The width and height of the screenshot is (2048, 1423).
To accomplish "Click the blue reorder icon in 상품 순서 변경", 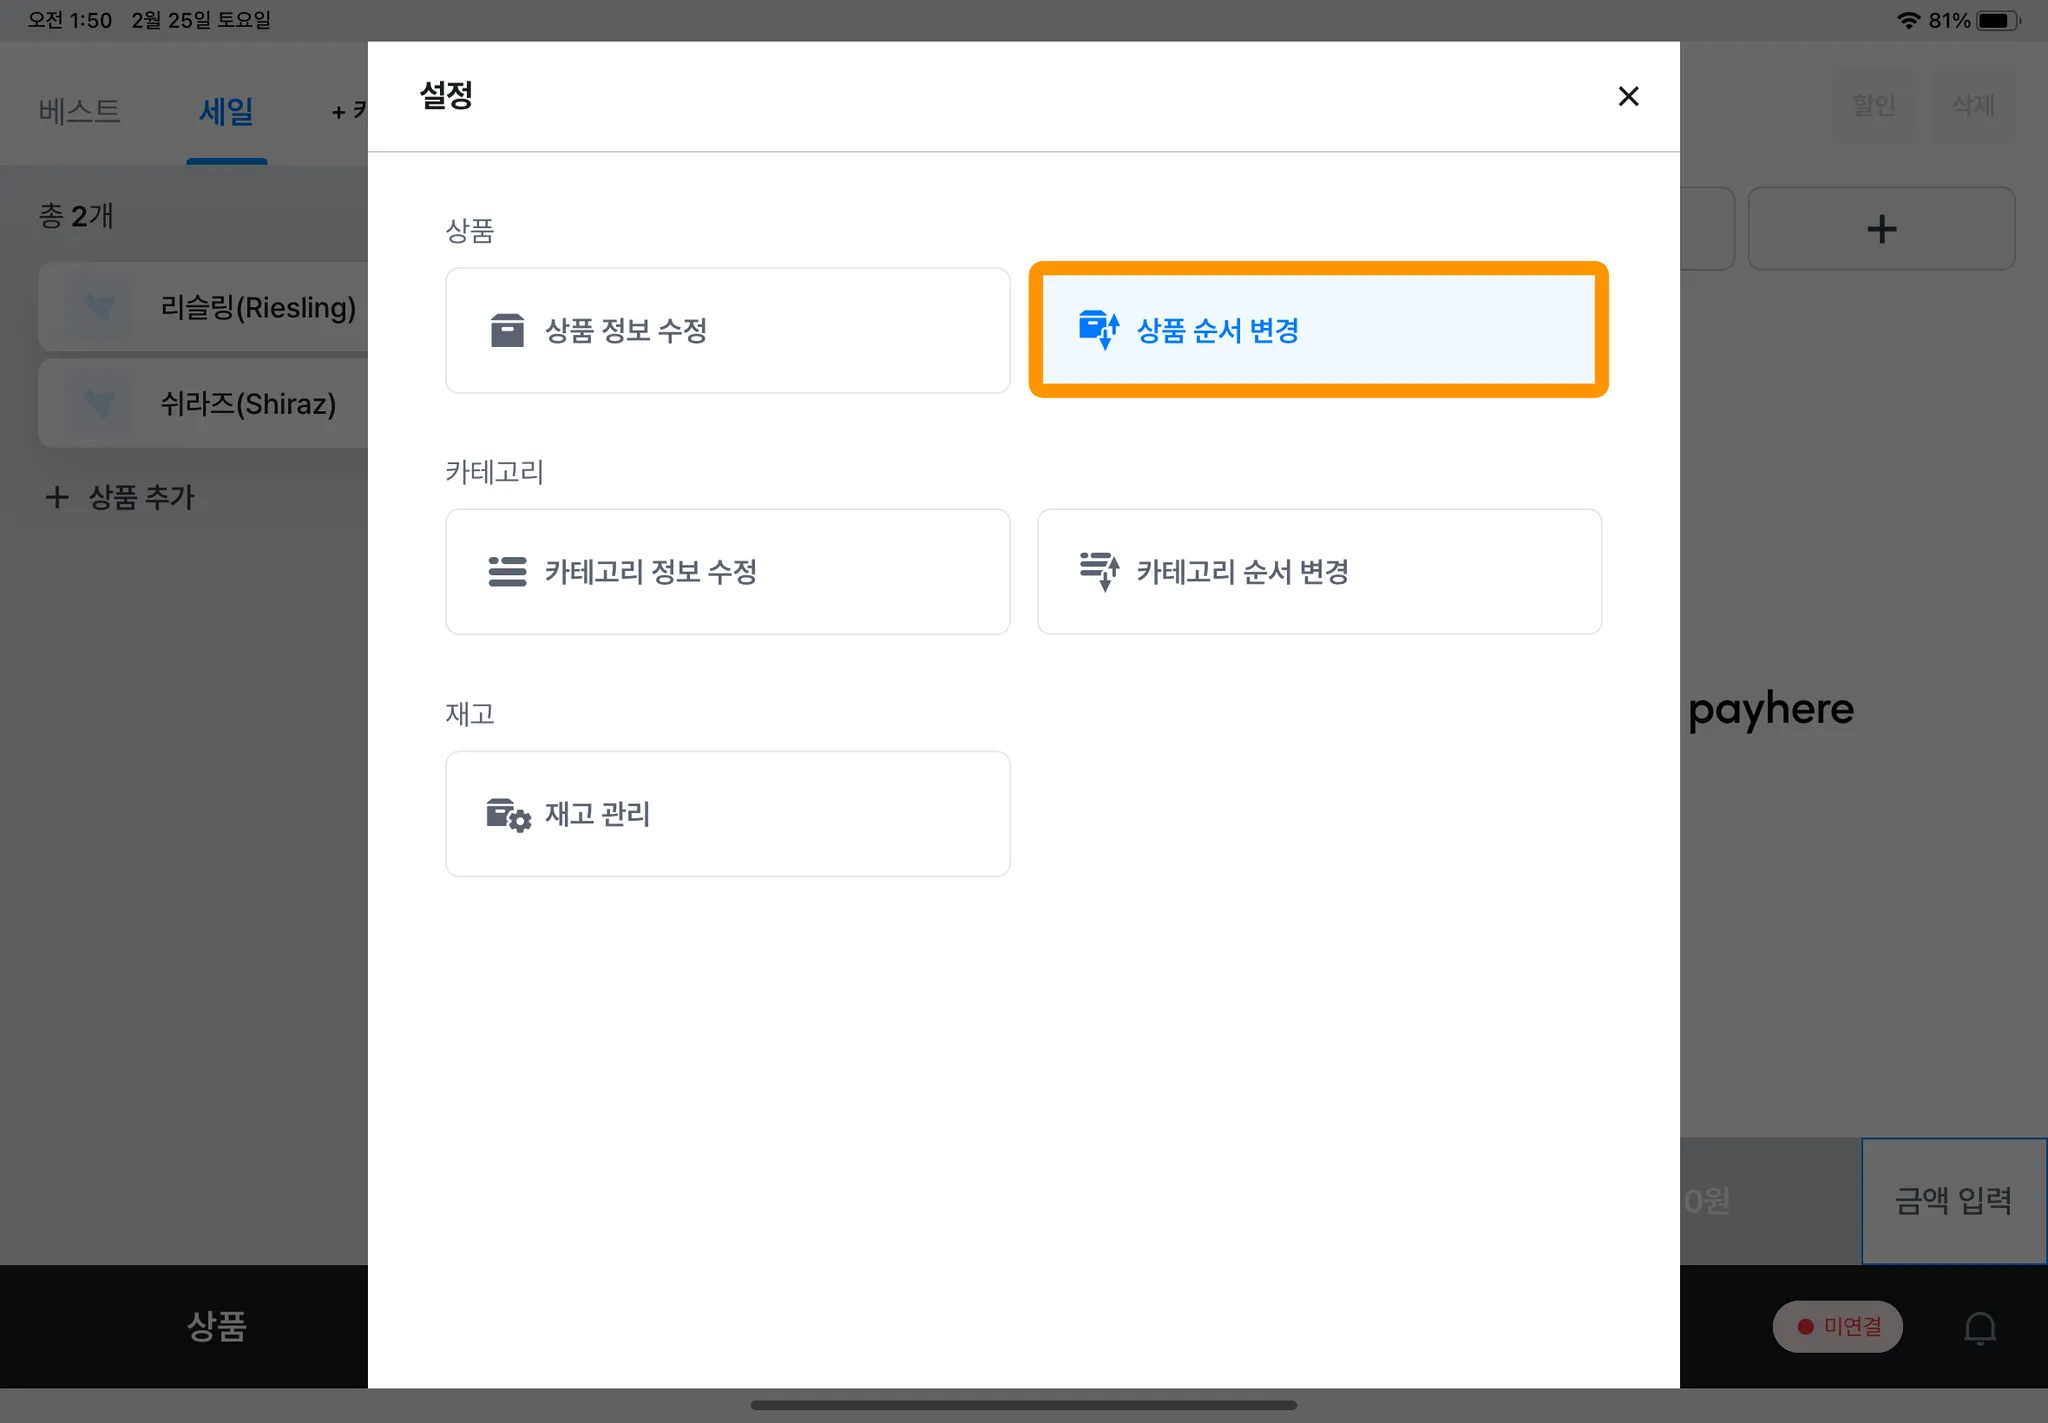I will 1098,329.
